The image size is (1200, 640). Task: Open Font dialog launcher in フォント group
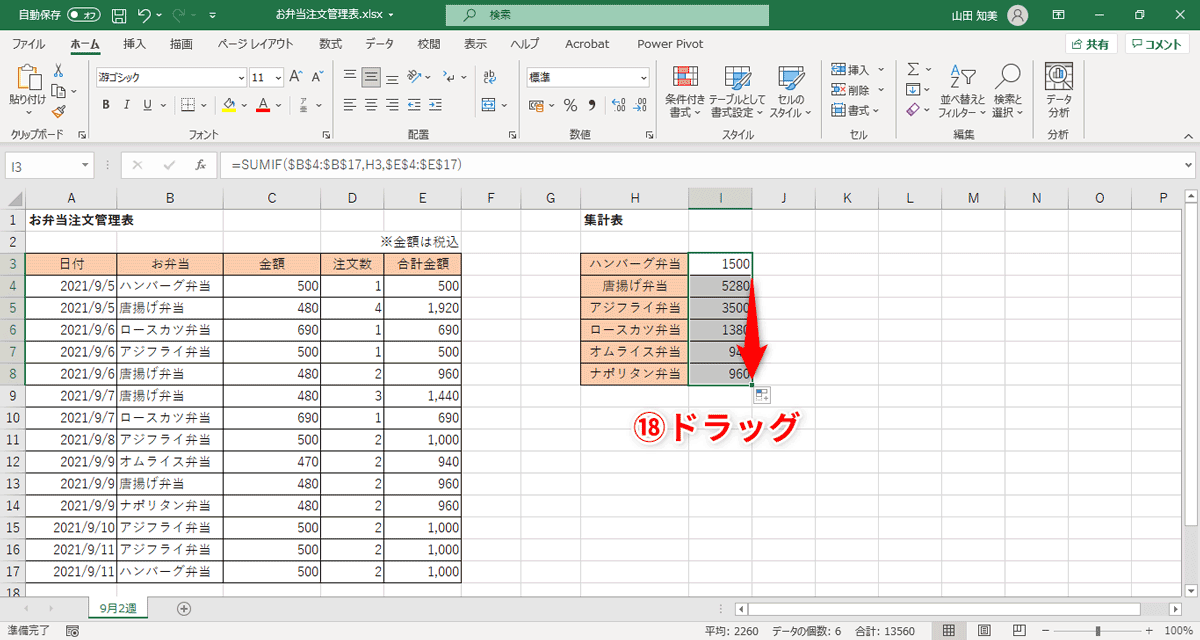[x=326, y=134]
